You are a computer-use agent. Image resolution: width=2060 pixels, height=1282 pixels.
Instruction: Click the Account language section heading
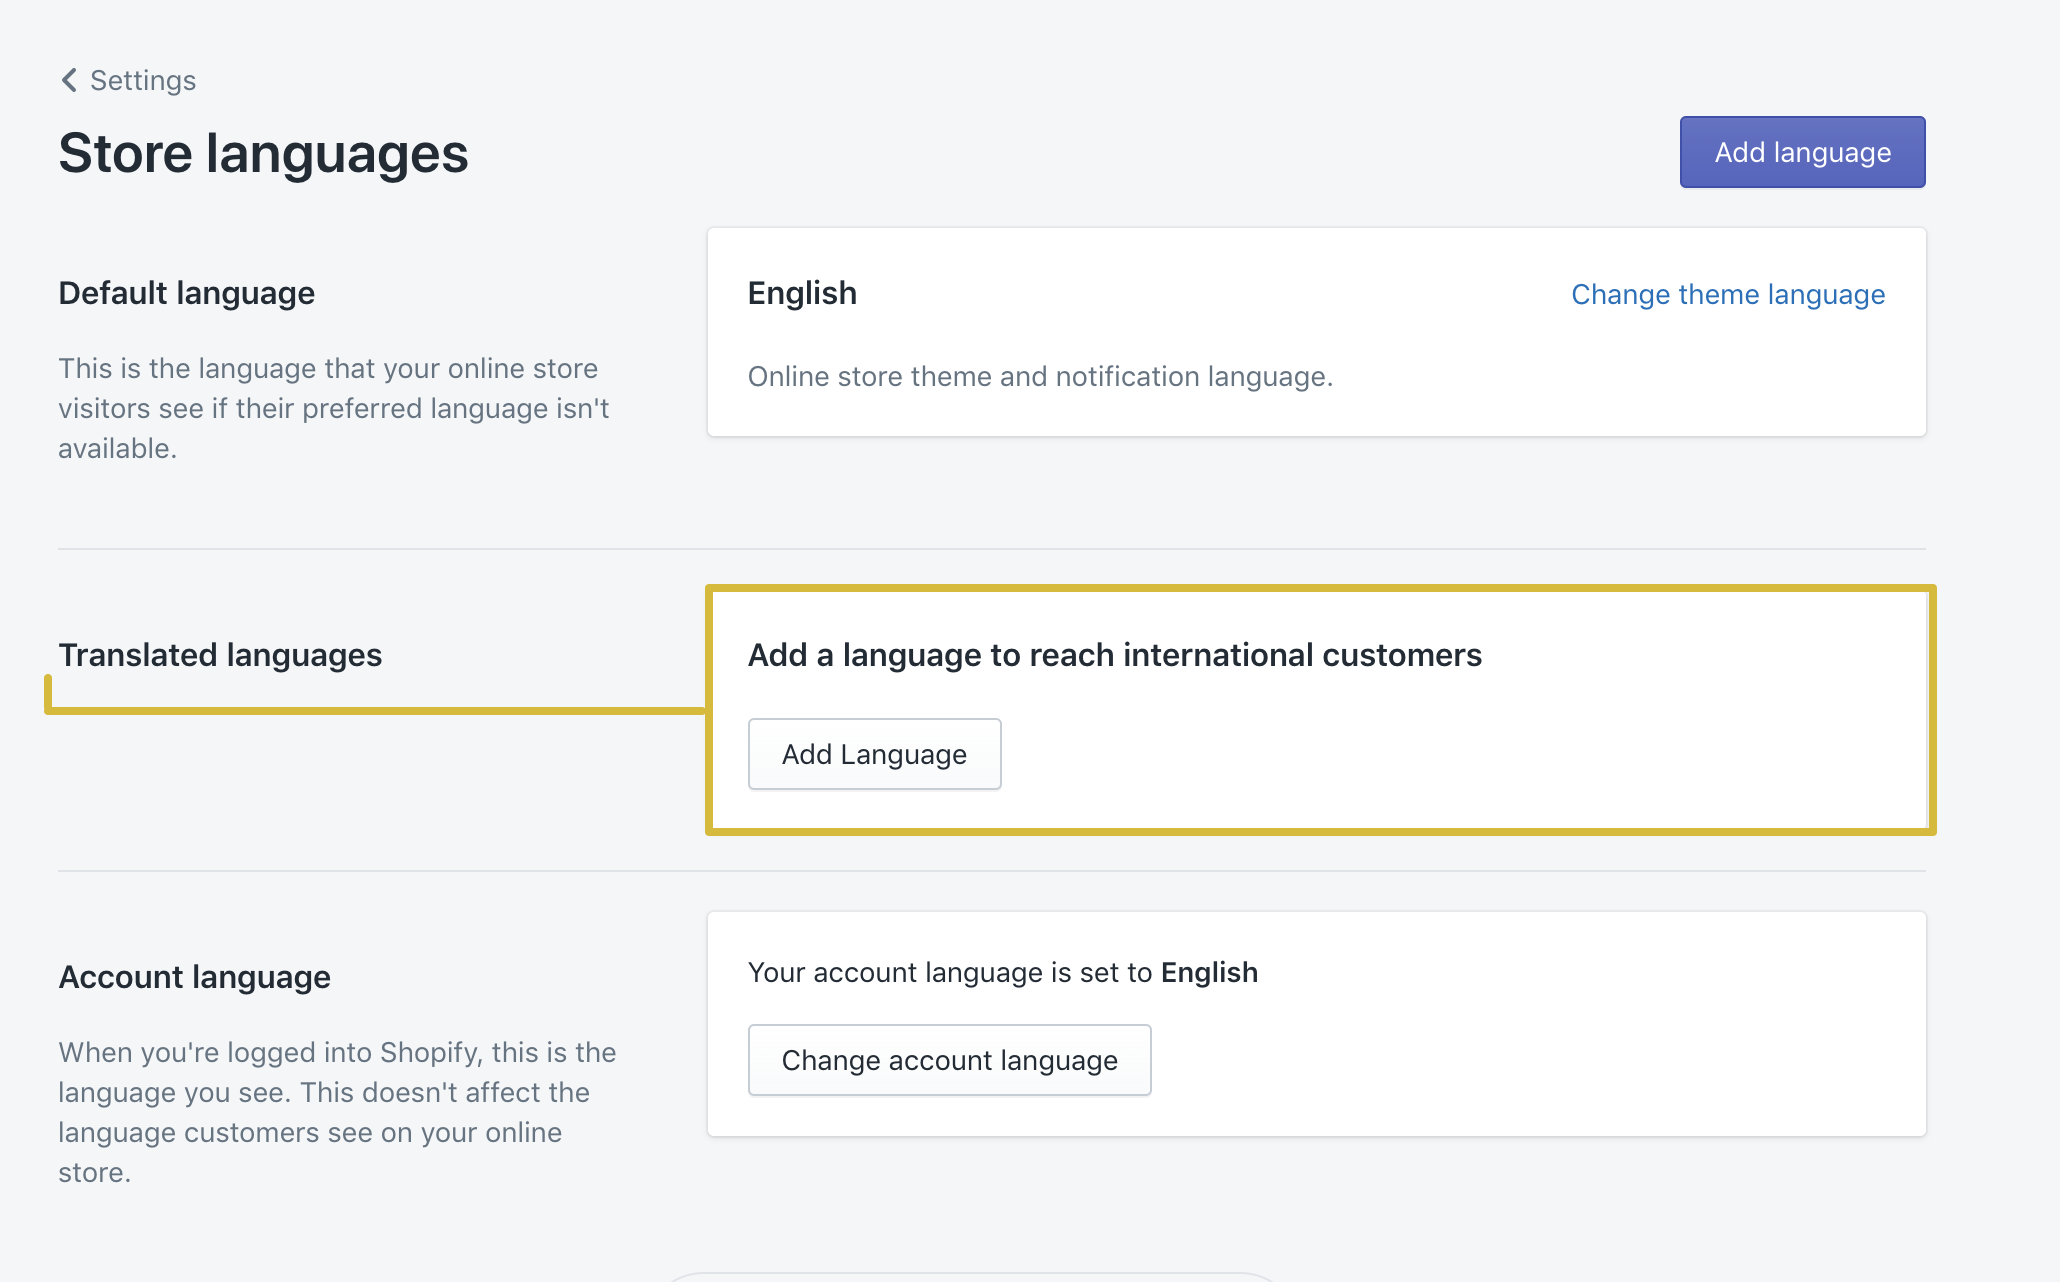(194, 977)
